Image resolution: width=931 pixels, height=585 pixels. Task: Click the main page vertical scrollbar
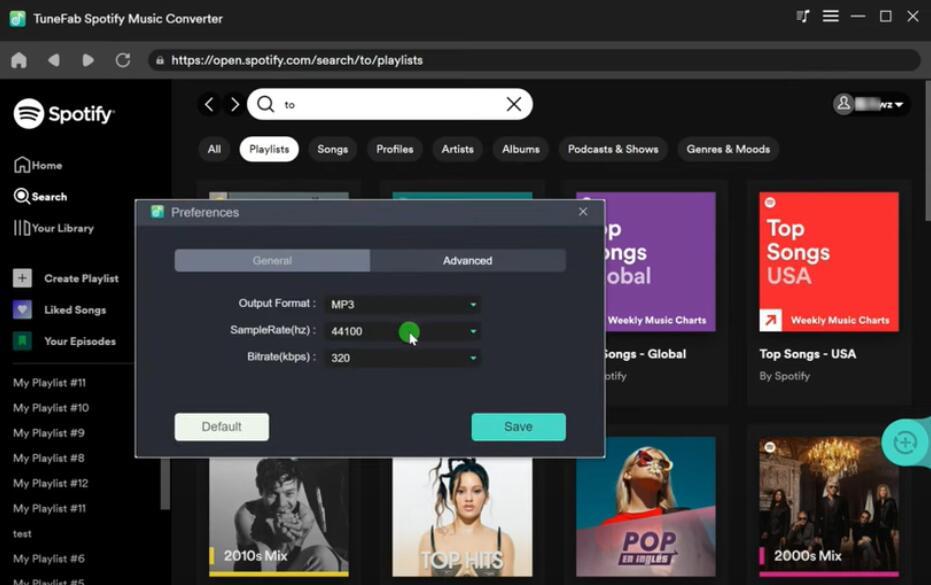(x=927, y=151)
